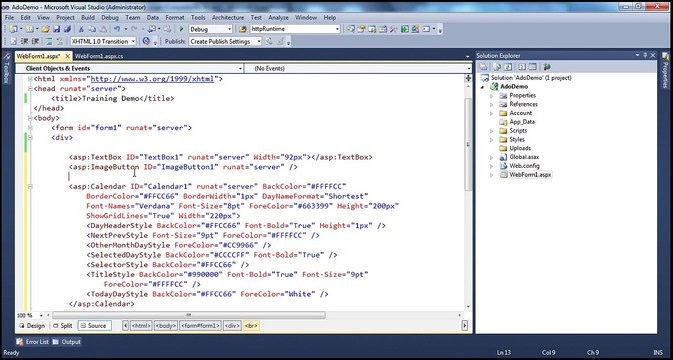Expand the Styles folder in Solution Explorer
Screen dimensions: 673x360
coord(492,139)
